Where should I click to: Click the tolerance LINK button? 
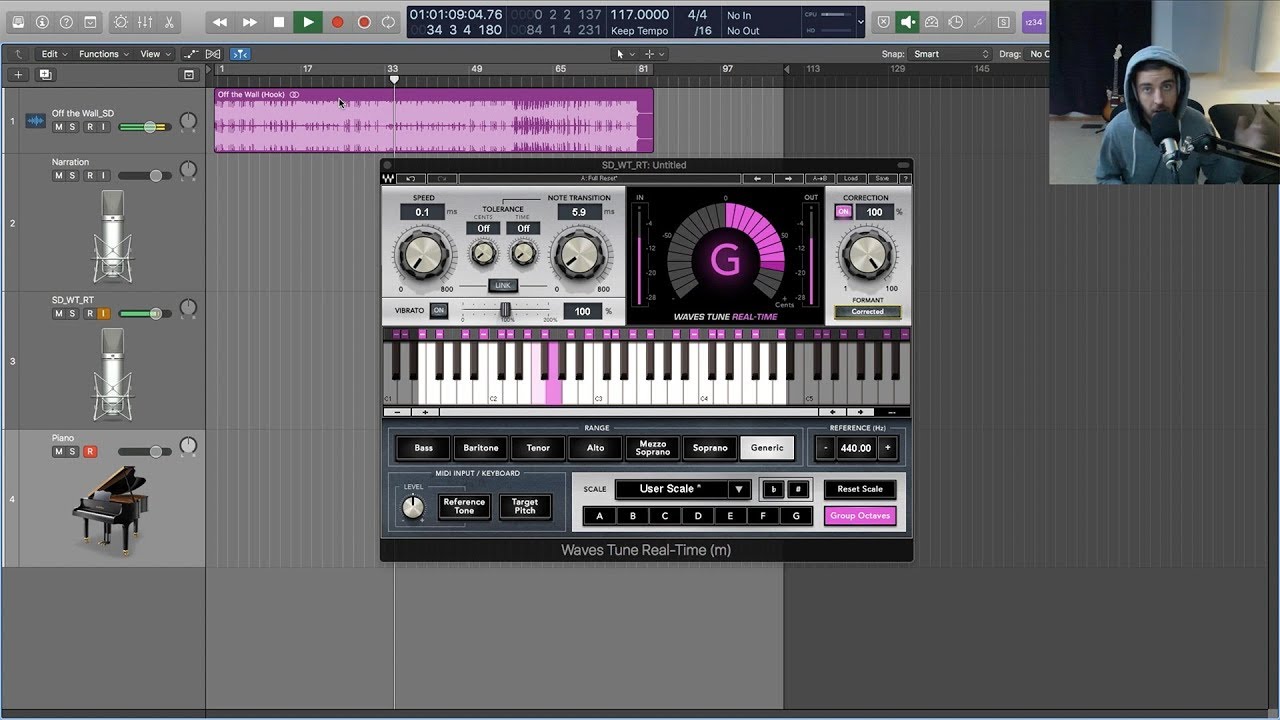pyautogui.click(x=503, y=285)
